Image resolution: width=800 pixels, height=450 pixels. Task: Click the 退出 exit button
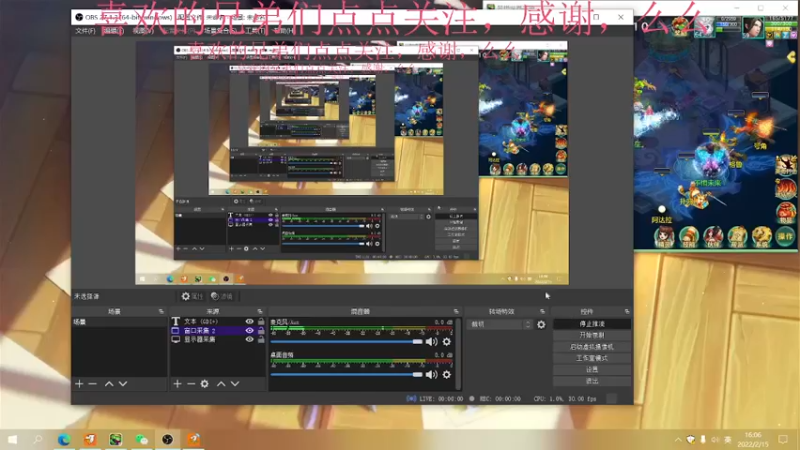[x=592, y=381]
